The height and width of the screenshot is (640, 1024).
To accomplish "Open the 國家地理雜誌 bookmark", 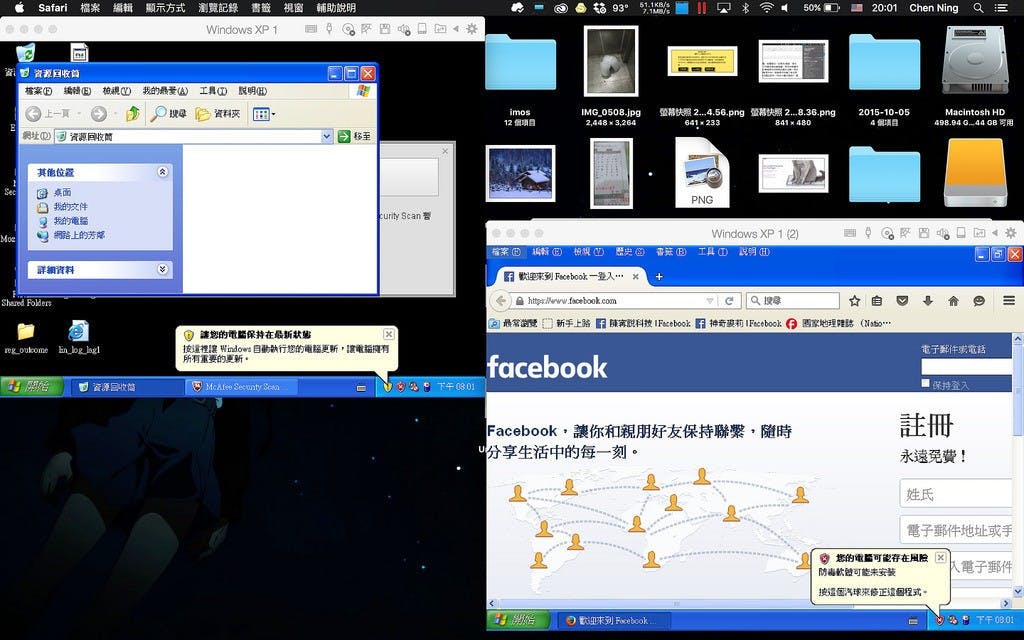I will [838, 323].
